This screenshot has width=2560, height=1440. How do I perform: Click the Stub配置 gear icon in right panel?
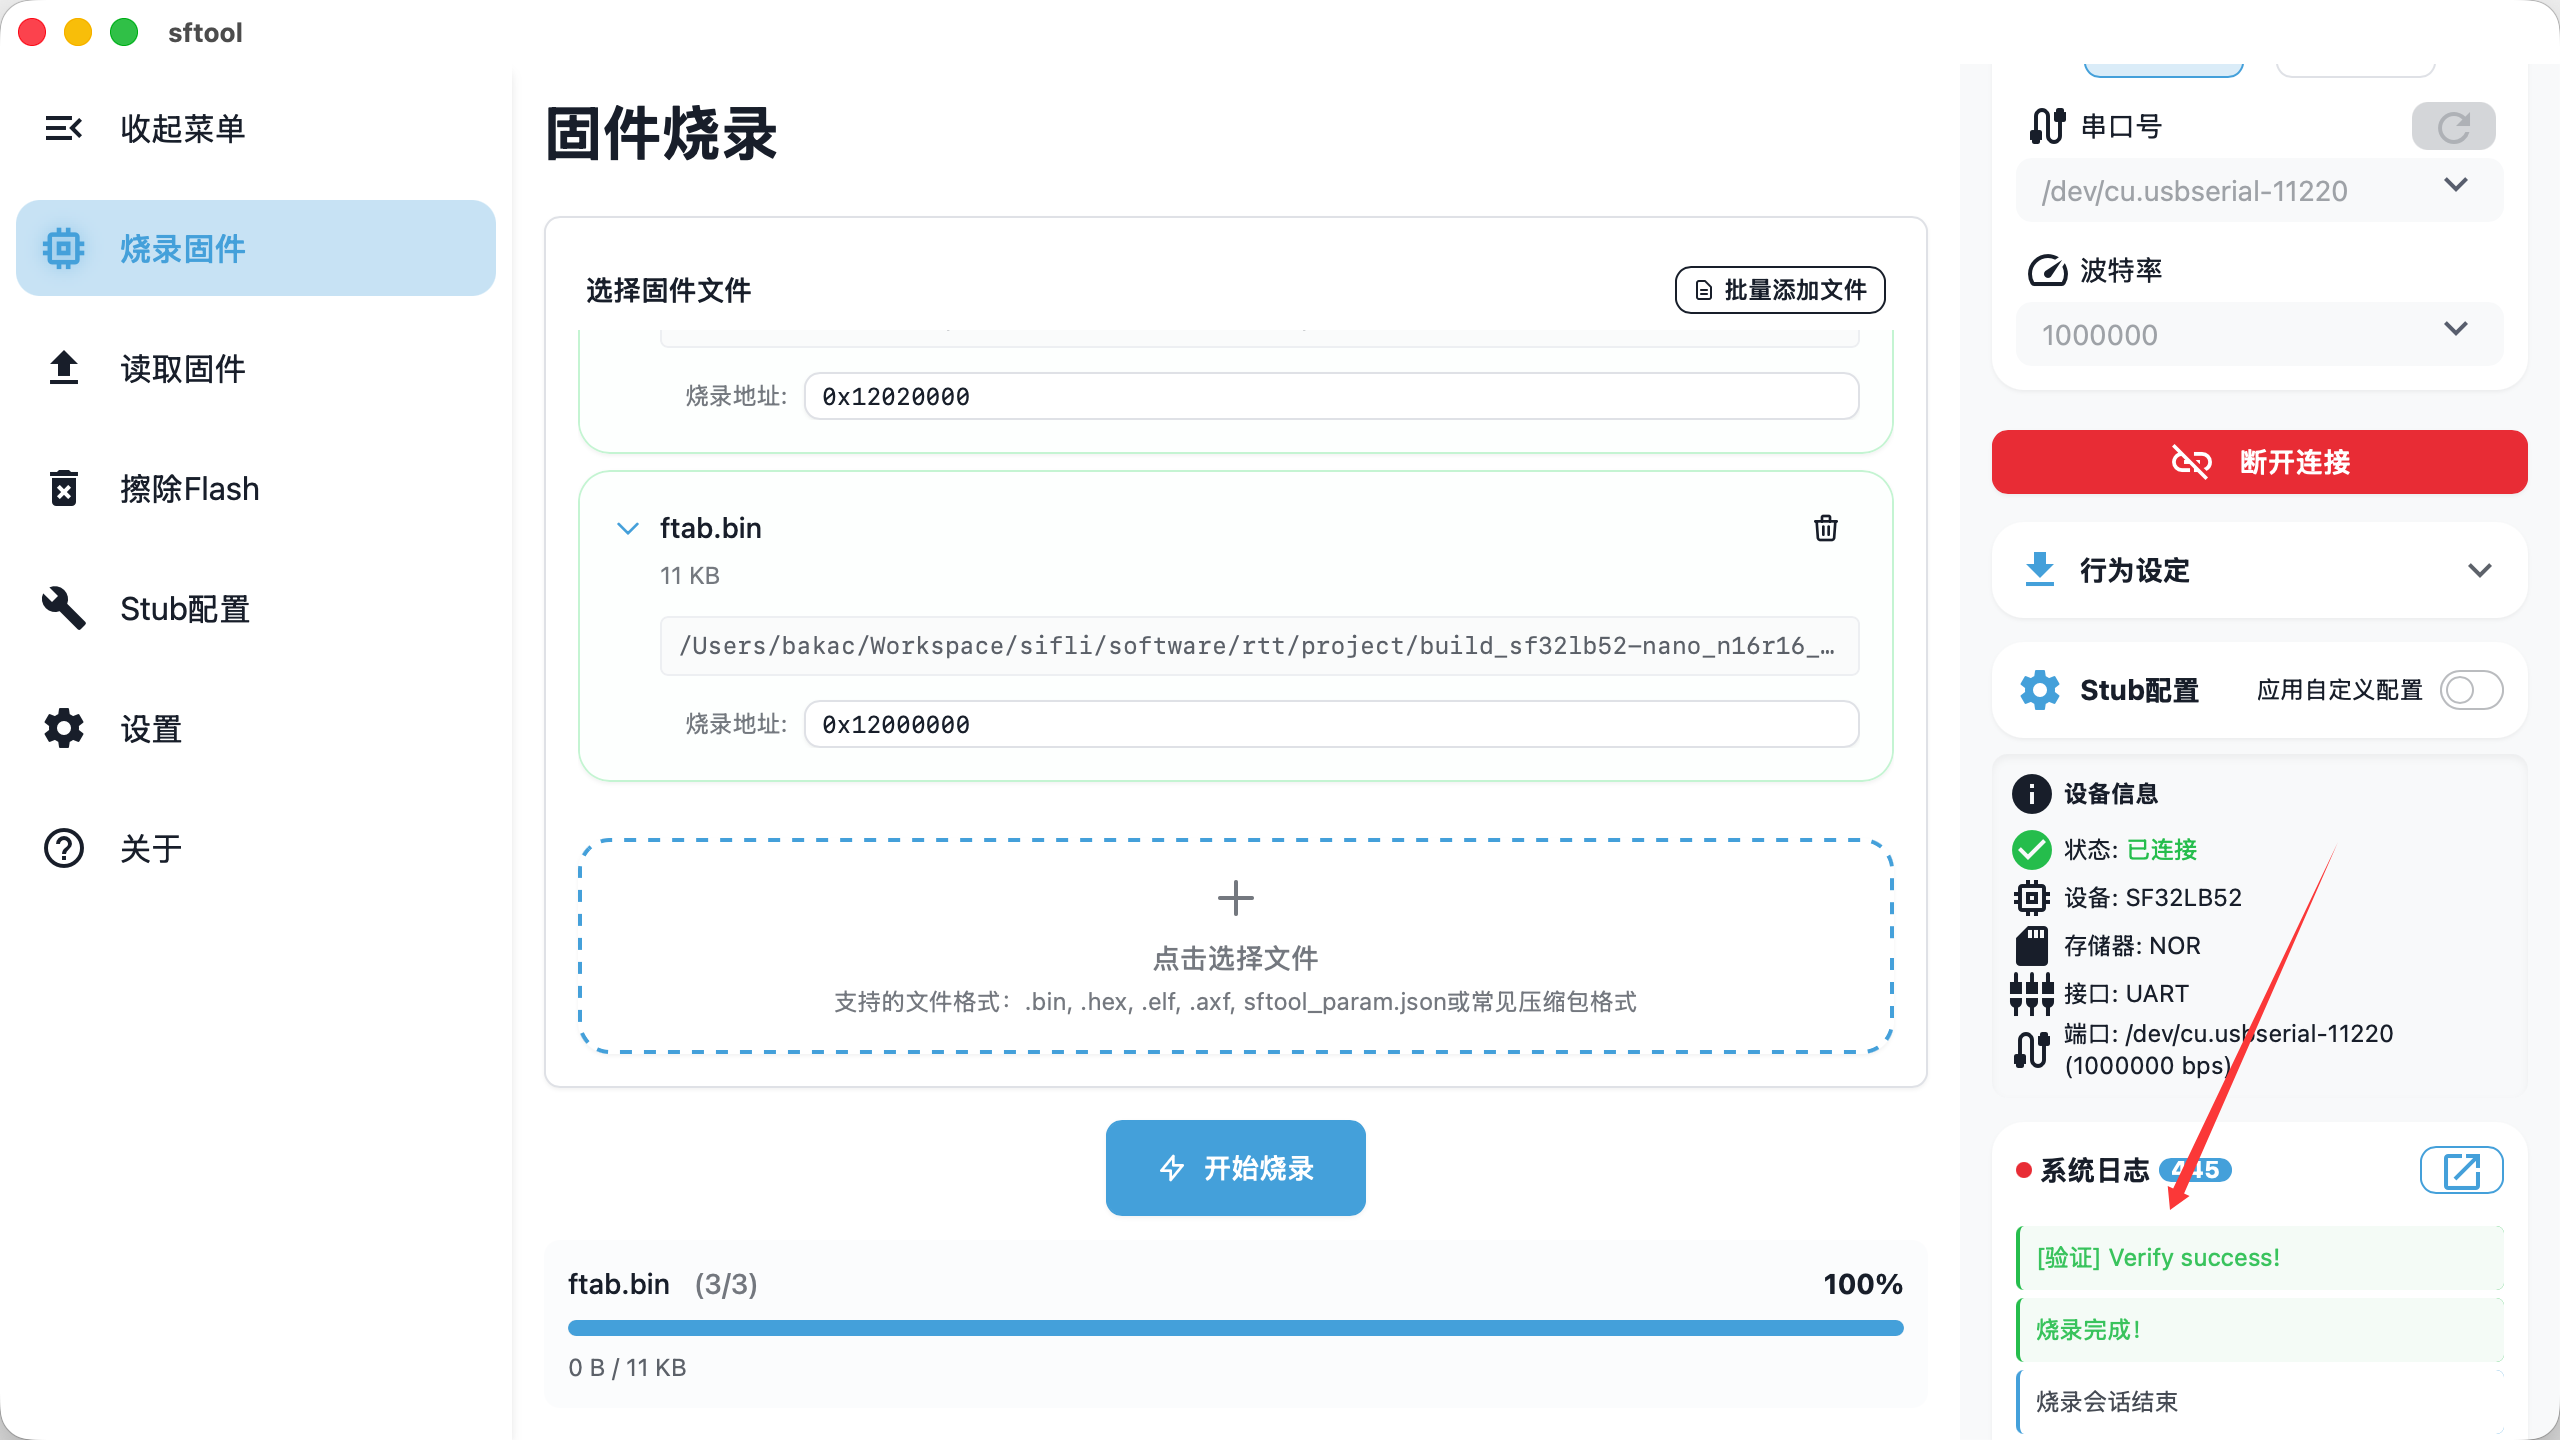tap(2039, 690)
